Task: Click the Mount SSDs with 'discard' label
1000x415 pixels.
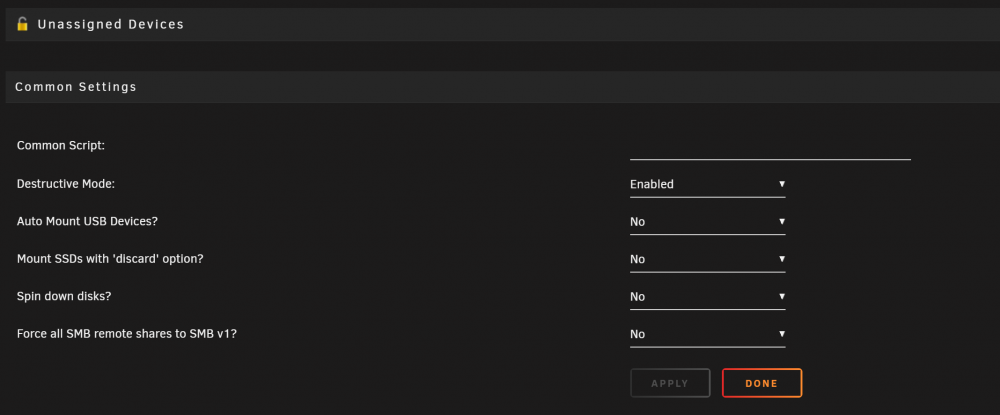Action: coord(110,259)
